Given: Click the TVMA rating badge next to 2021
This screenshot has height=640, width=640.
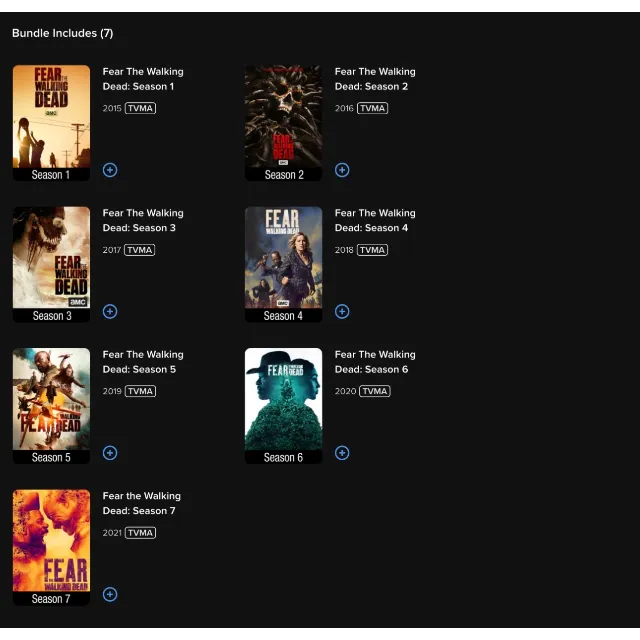Looking at the screenshot, I should 140,533.
